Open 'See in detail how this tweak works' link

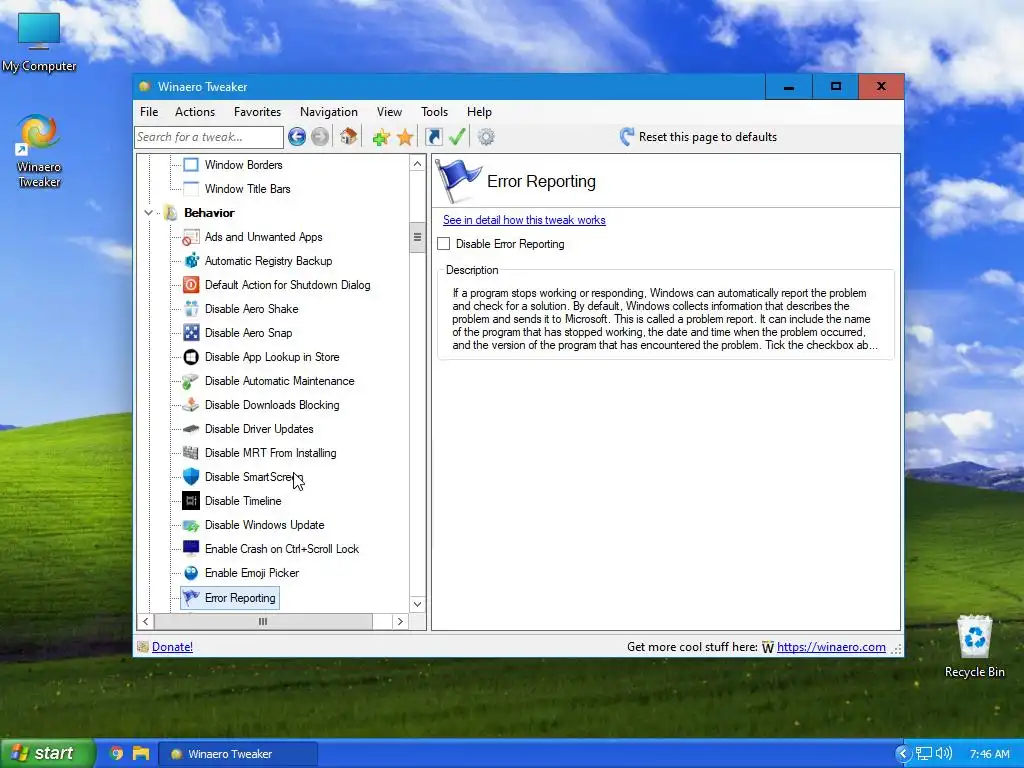point(524,220)
